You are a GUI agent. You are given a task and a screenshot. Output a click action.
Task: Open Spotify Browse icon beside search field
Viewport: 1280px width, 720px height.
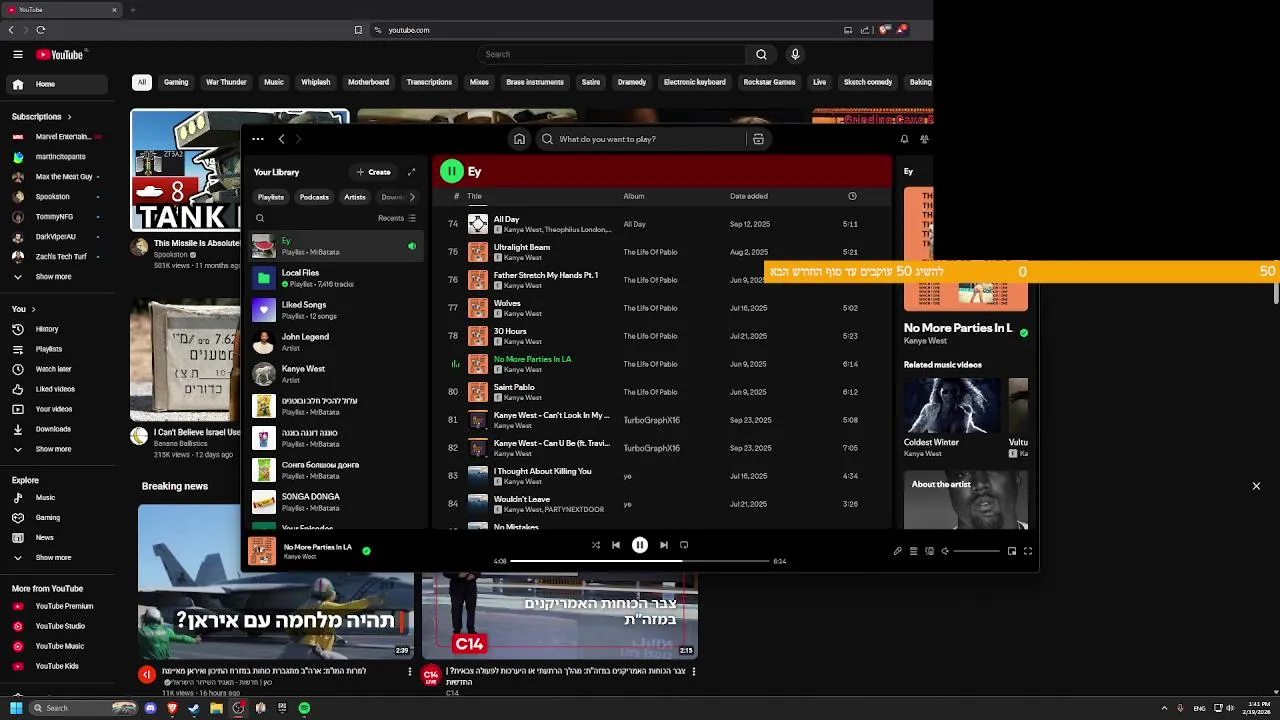[x=758, y=139]
